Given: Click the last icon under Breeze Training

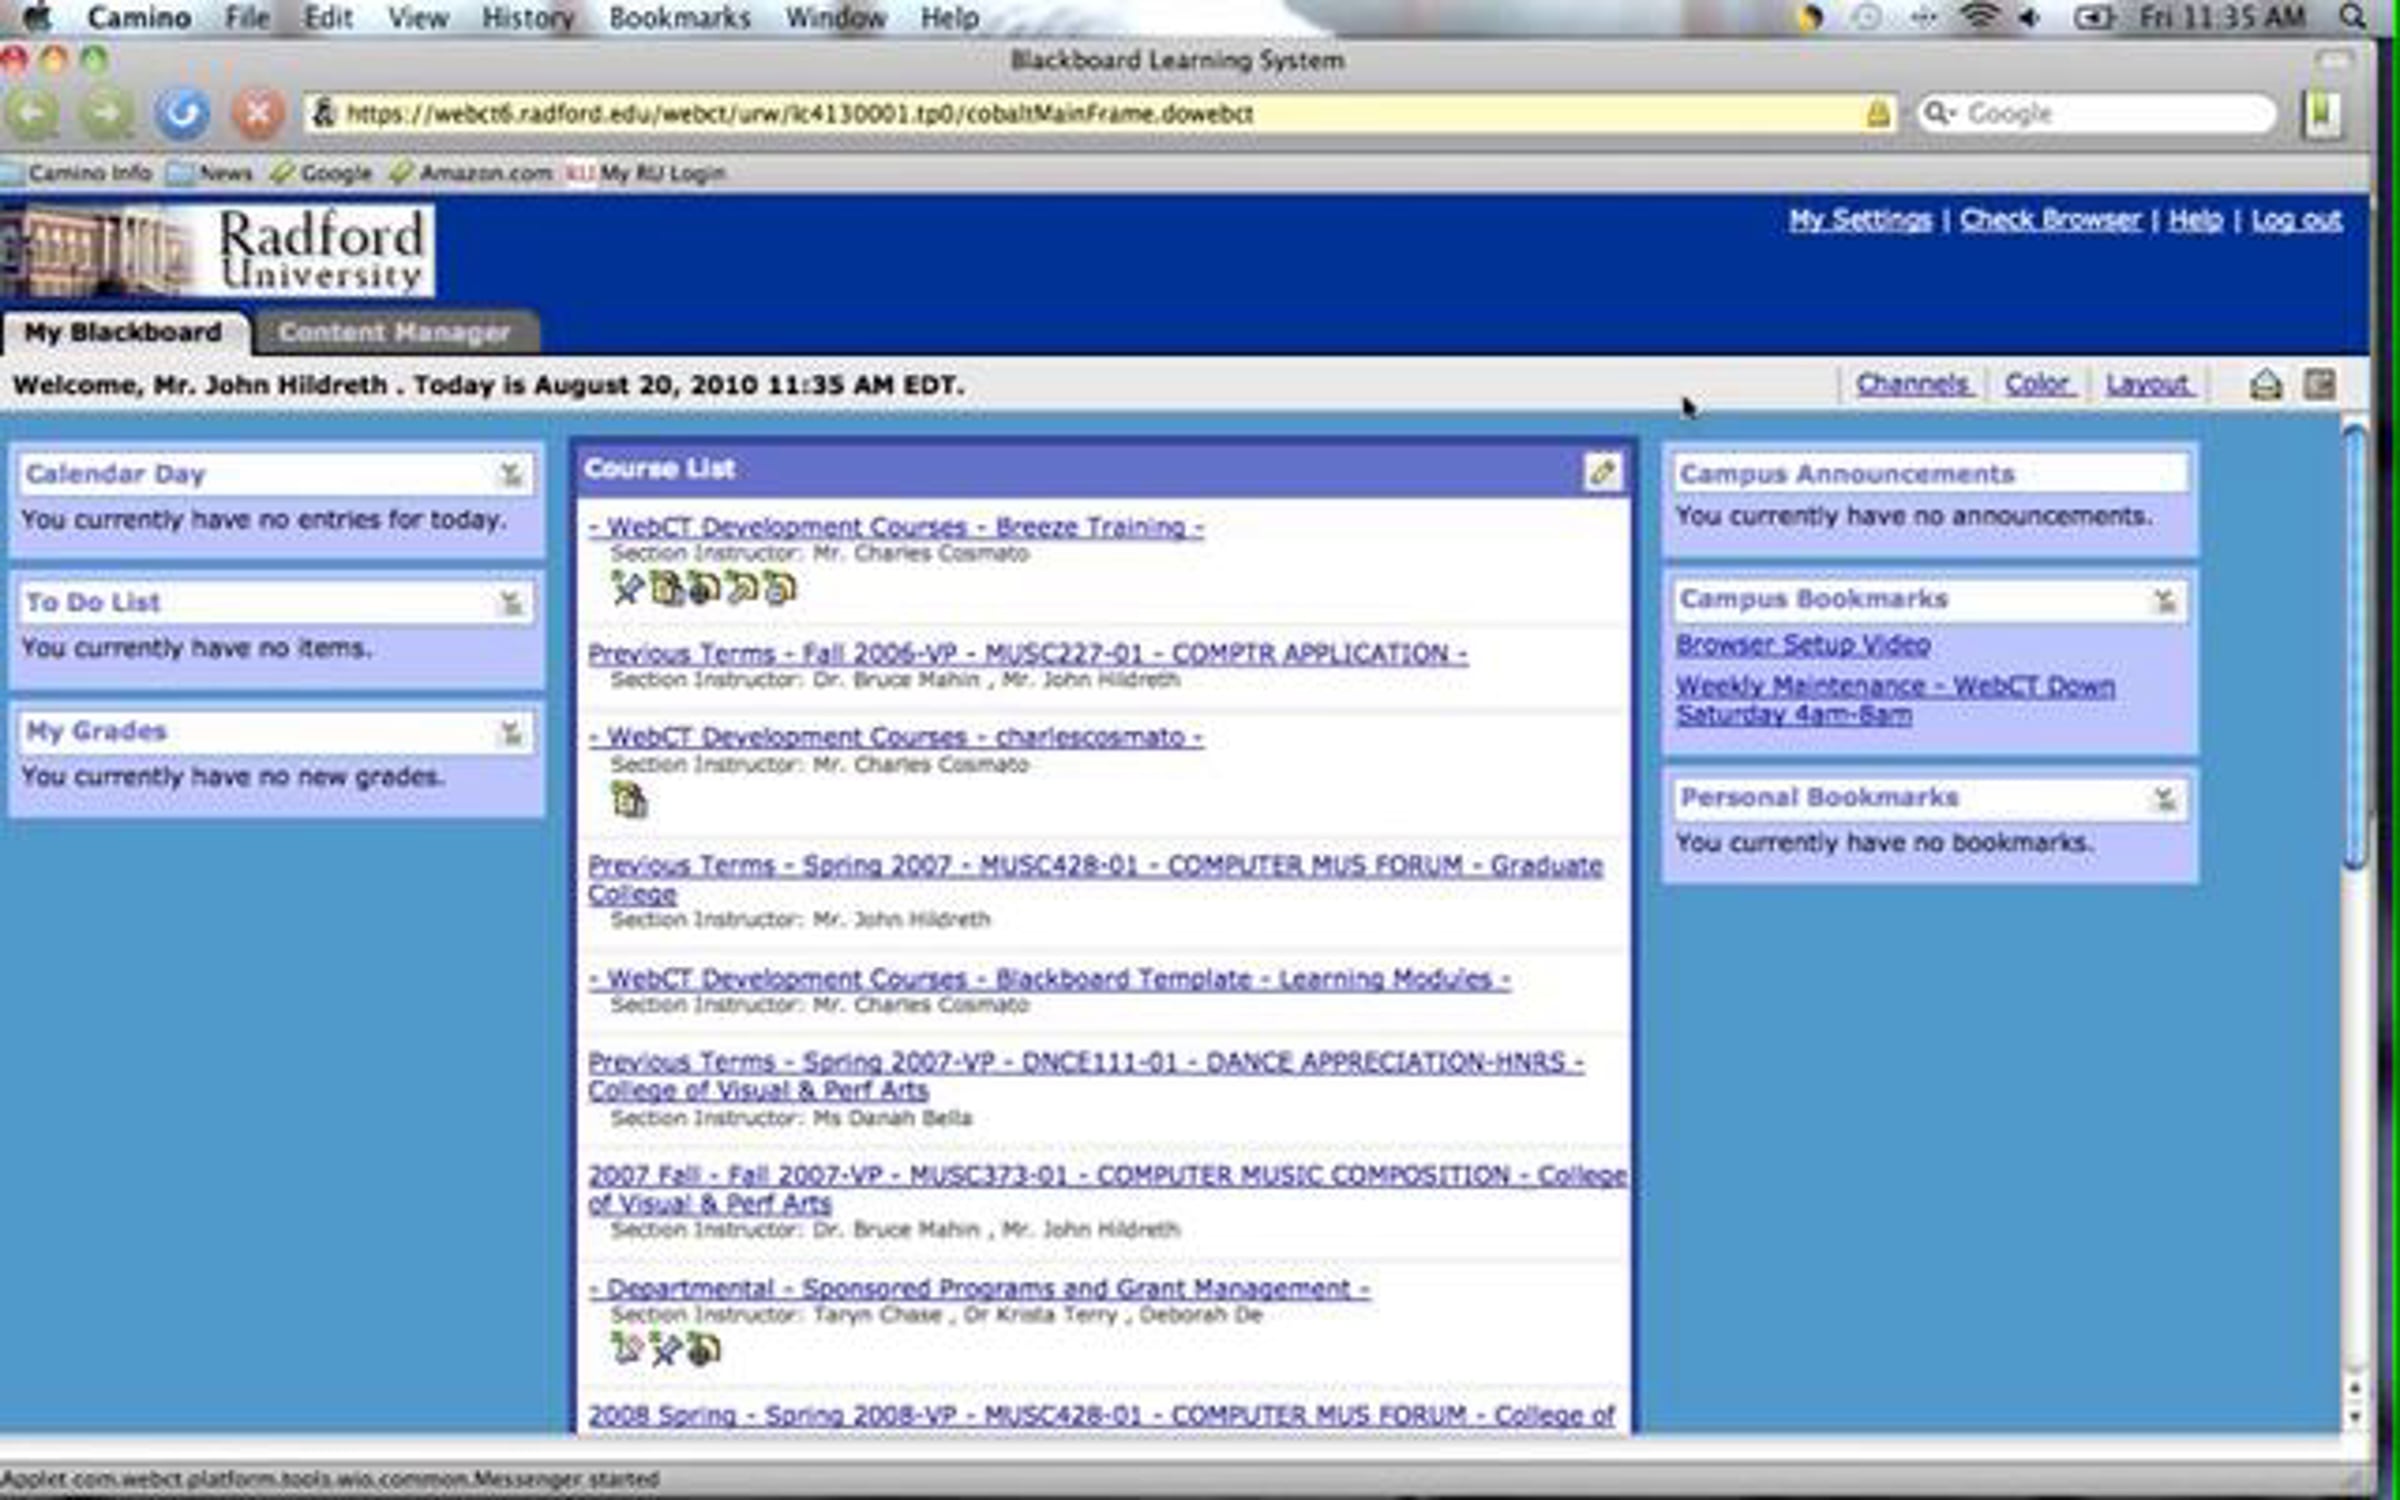Looking at the screenshot, I should point(780,588).
